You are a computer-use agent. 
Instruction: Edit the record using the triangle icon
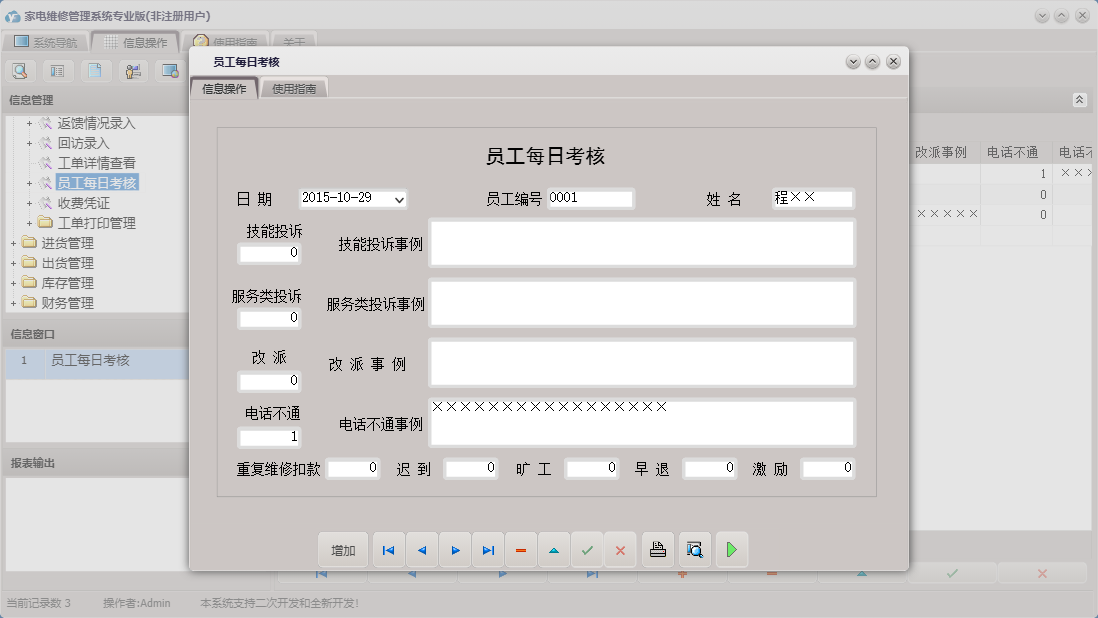(x=554, y=549)
